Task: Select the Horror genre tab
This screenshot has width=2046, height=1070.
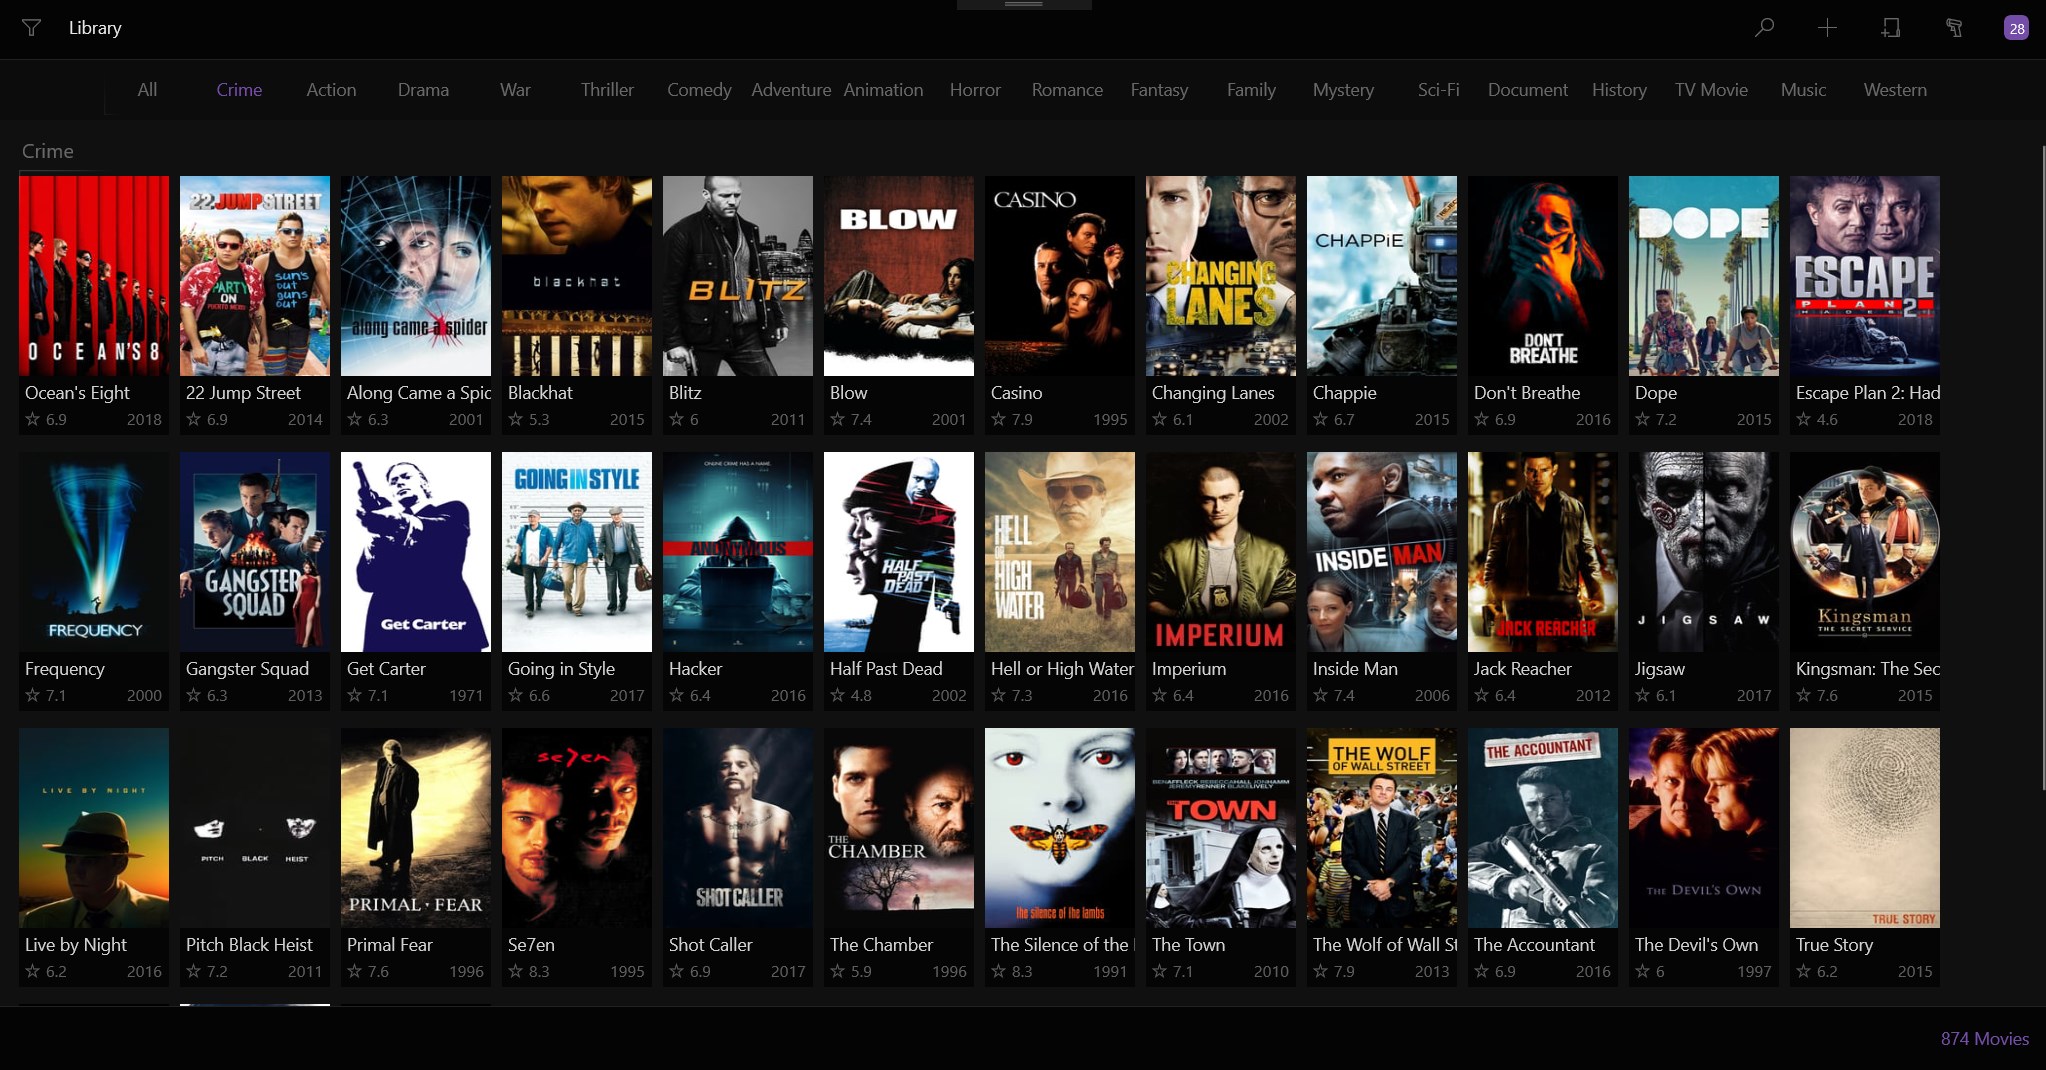Action: click(974, 90)
